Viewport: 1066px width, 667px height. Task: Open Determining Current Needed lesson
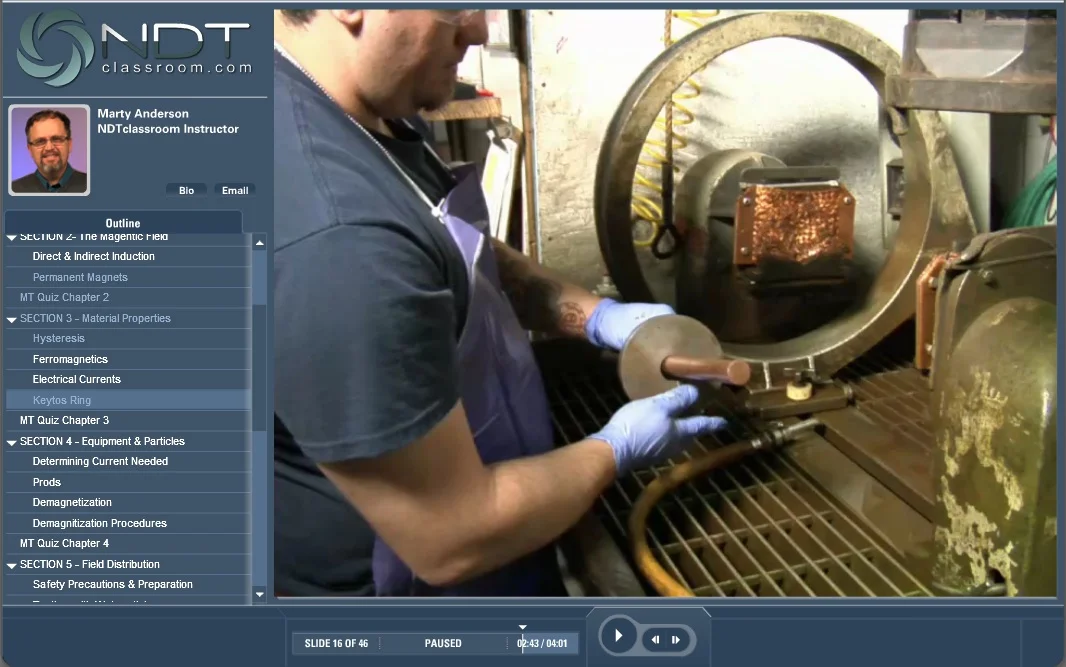click(x=100, y=461)
